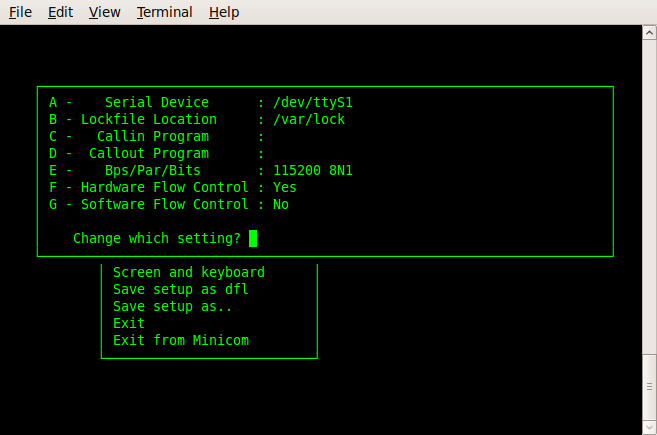Click the Callout Program setting line

point(156,153)
